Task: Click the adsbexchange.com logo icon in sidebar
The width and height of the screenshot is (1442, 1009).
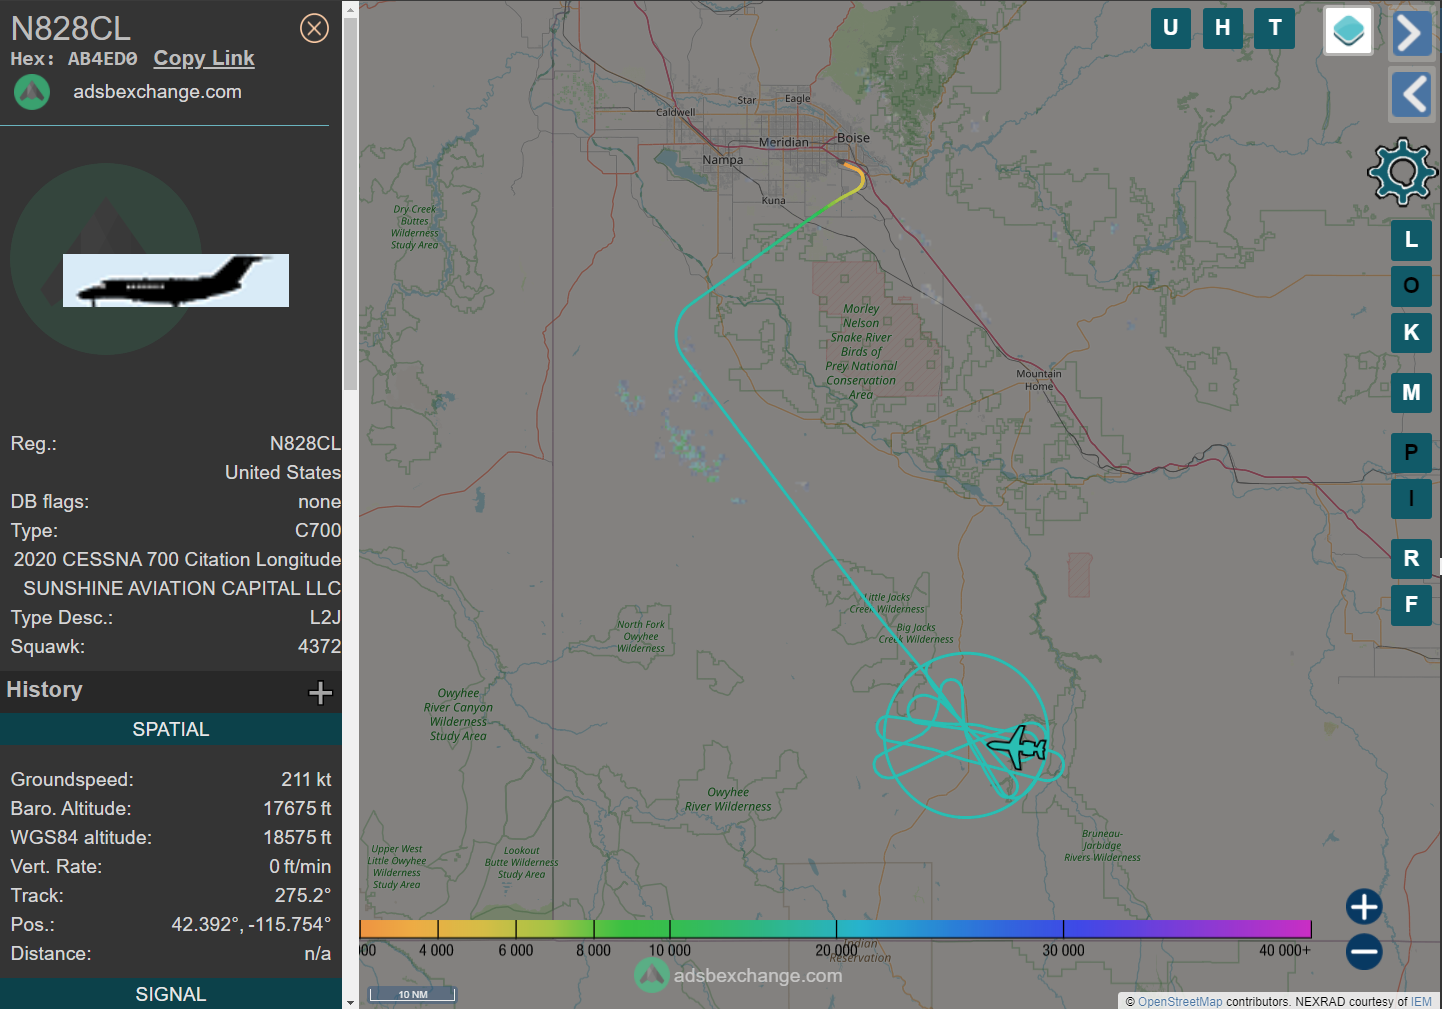Action: point(32,92)
